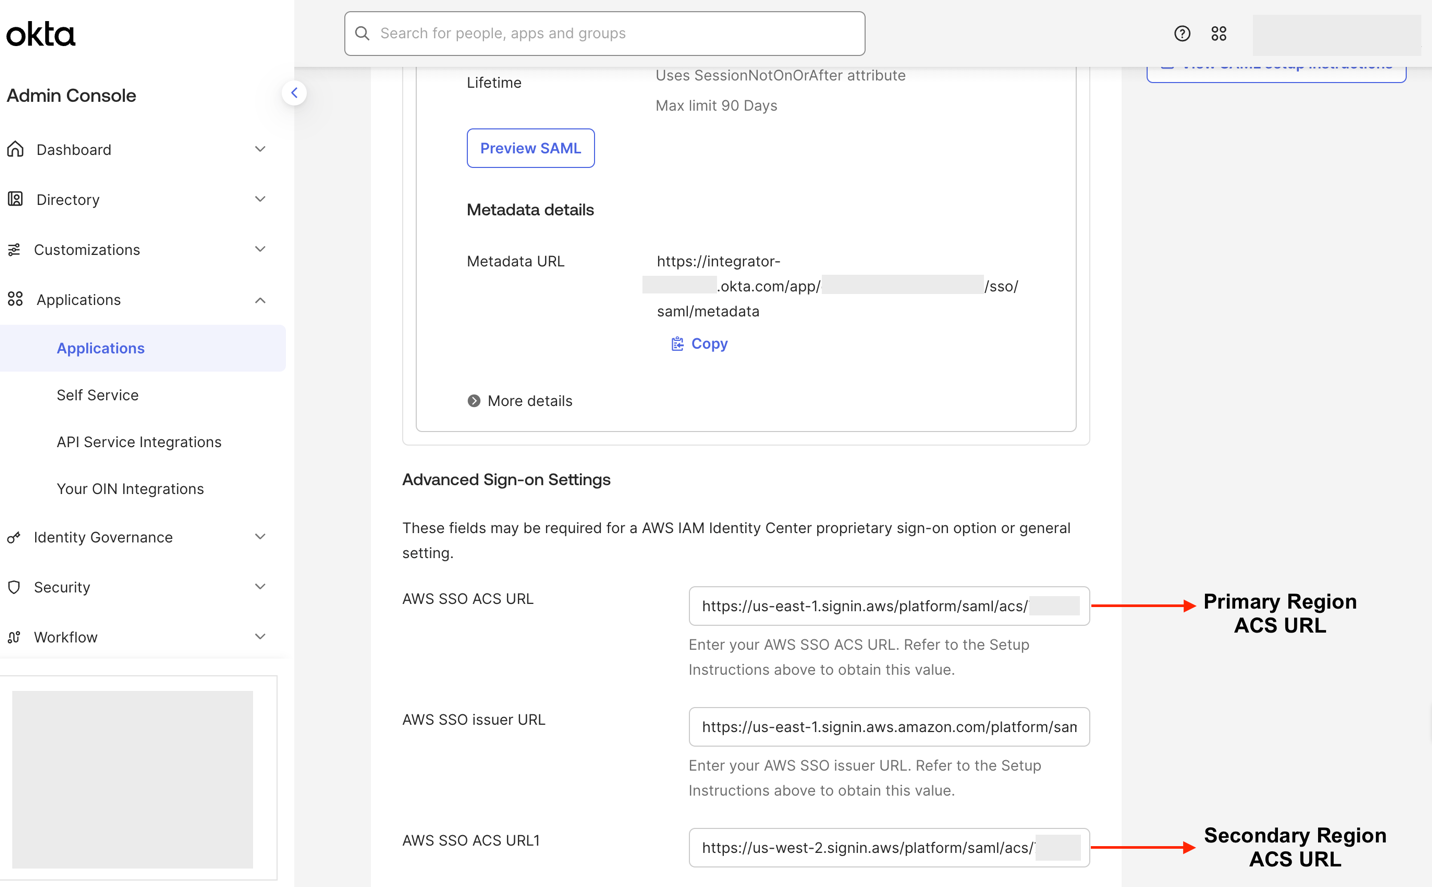Expand the Workflow menu chevron
Image resolution: width=1432 pixels, height=887 pixels.
pyautogui.click(x=260, y=637)
